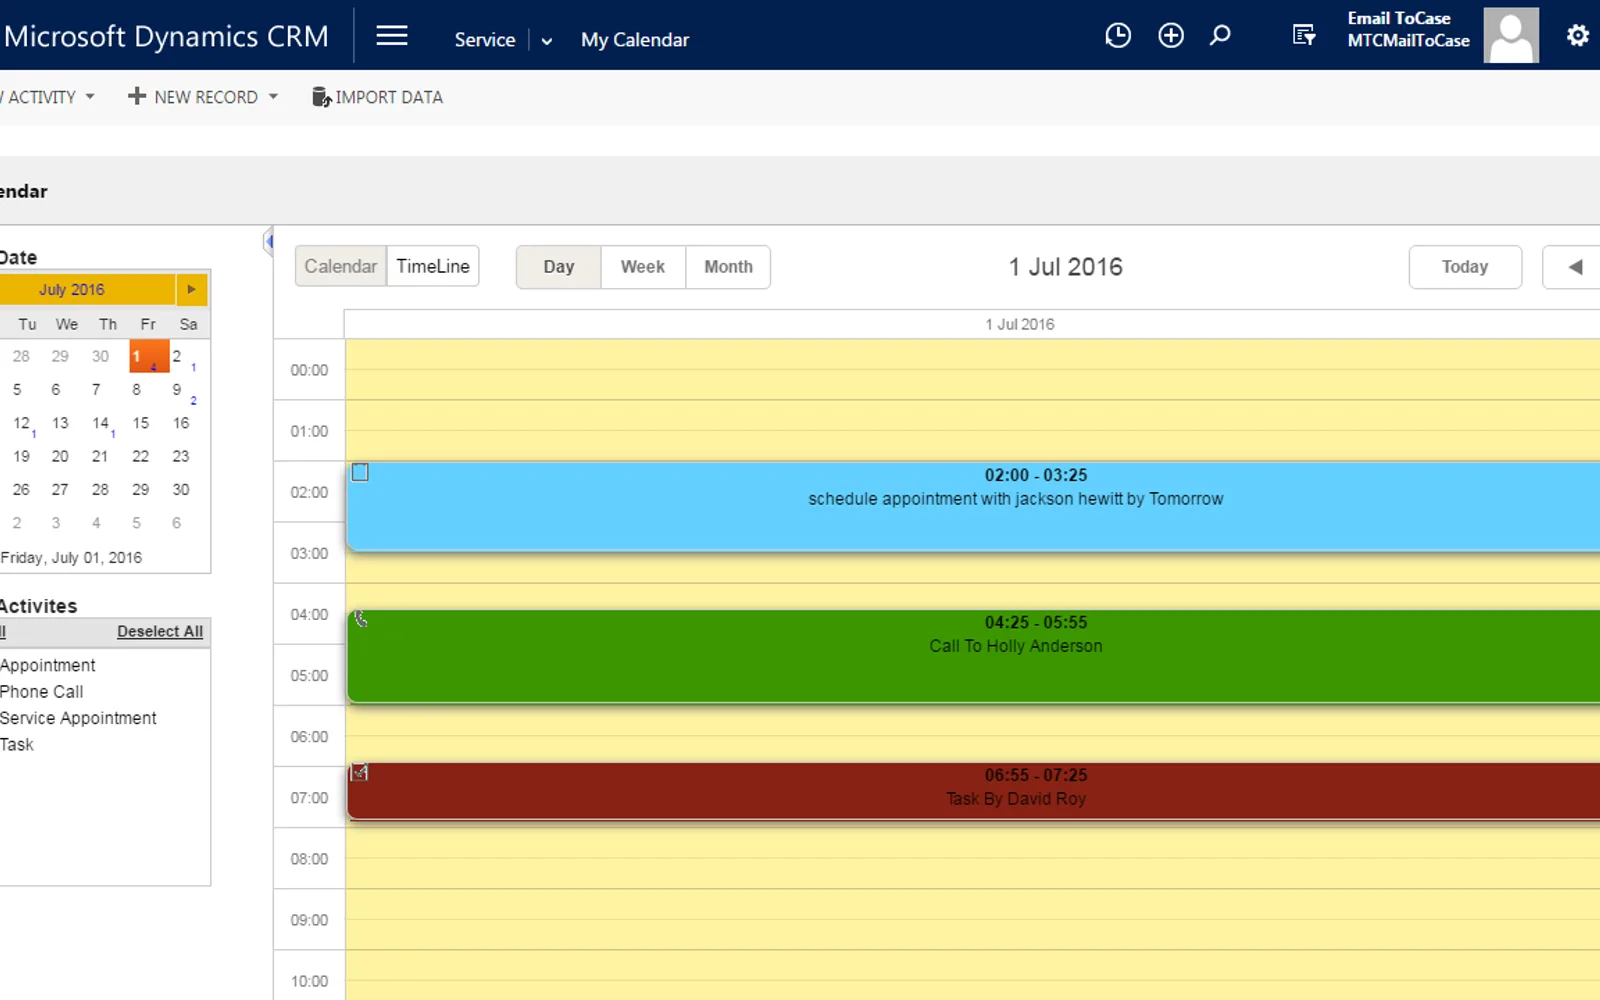Open the main navigation hamburger menu

[x=392, y=36]
